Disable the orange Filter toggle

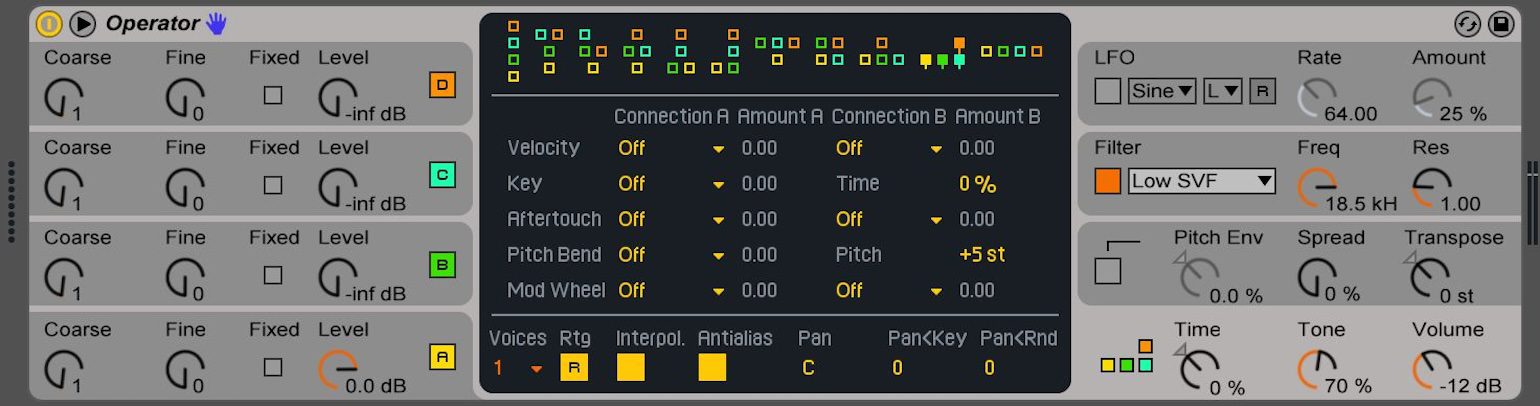click(1108, 181)
